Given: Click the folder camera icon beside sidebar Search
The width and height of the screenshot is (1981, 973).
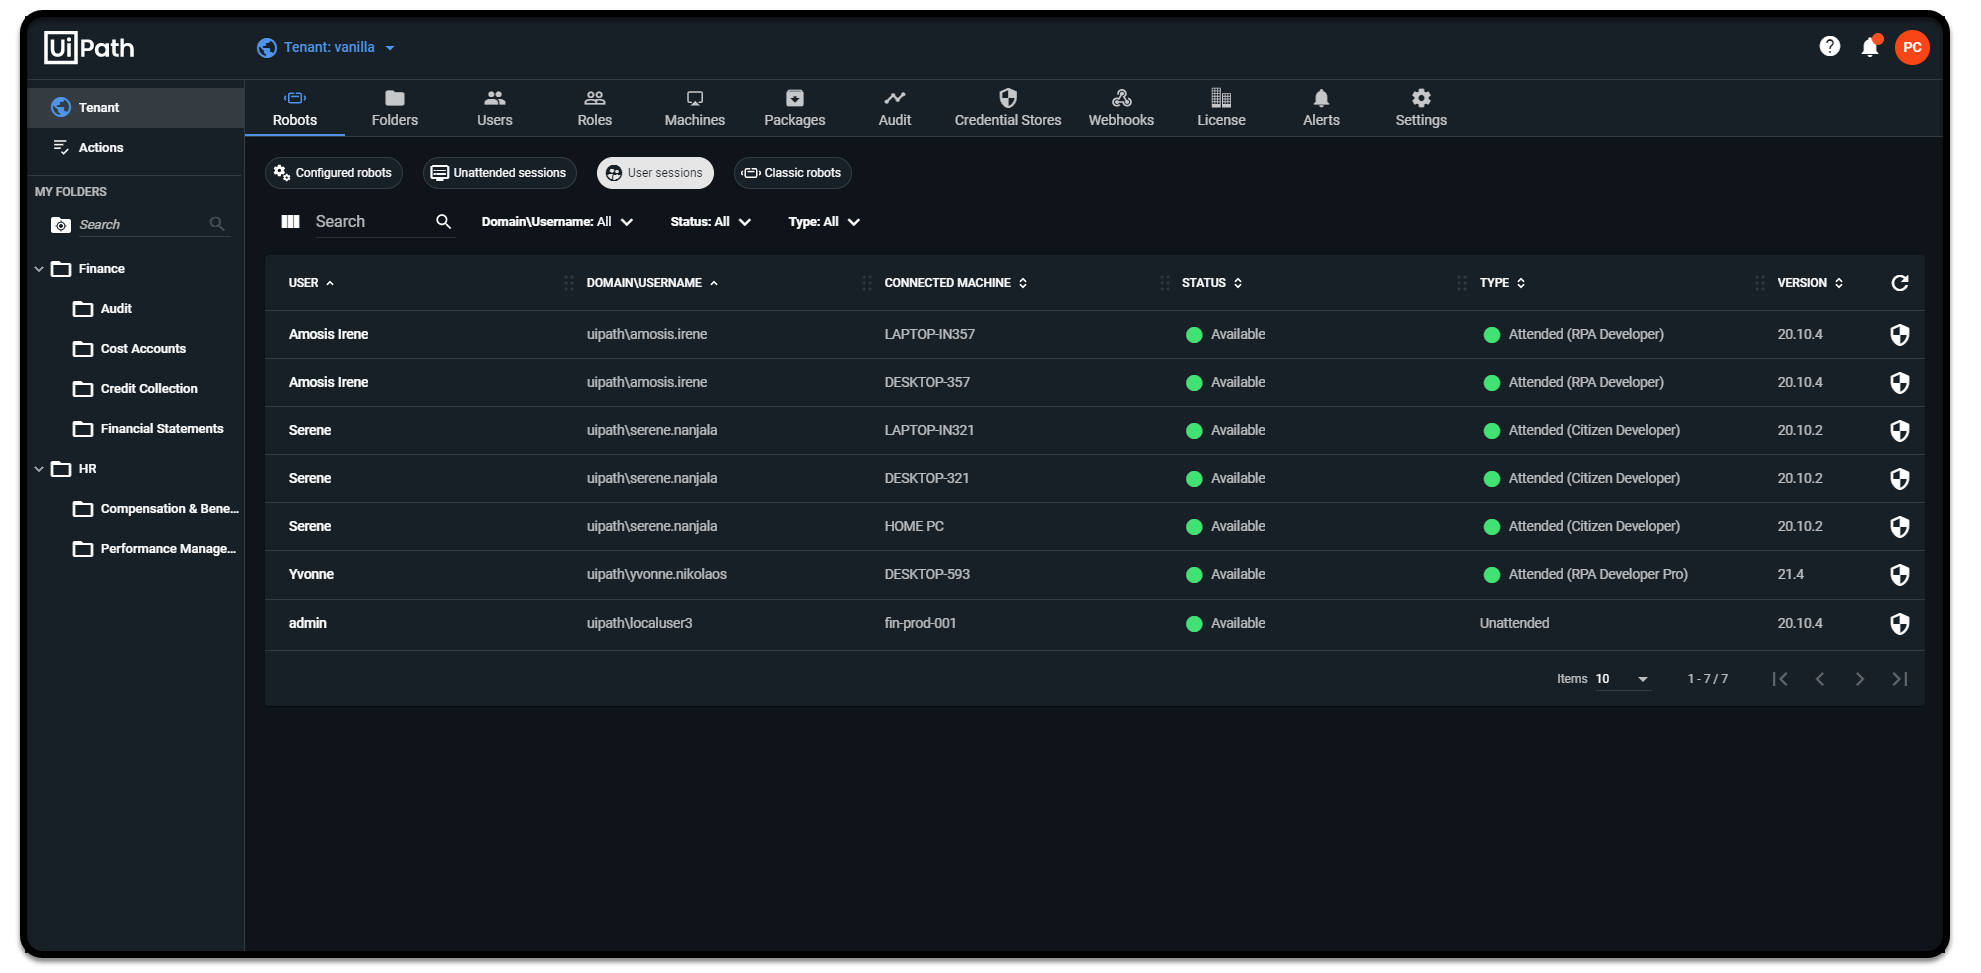Looking at the screenshot, I should 61,225.
